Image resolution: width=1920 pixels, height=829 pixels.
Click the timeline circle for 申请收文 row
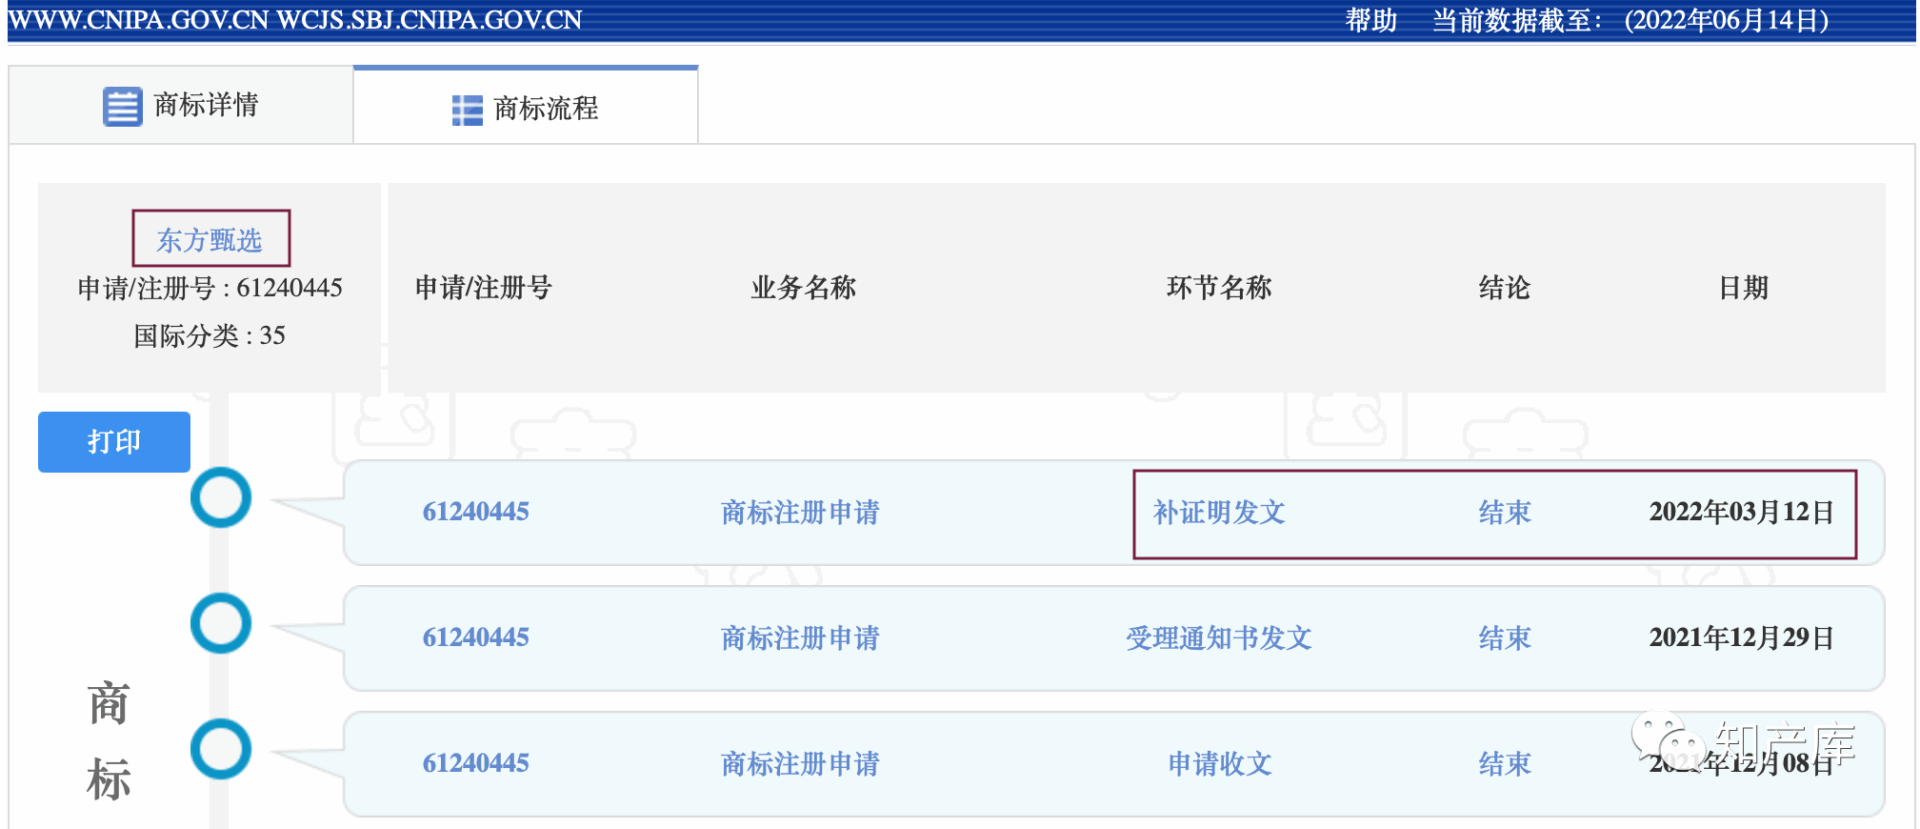[220, 750]
